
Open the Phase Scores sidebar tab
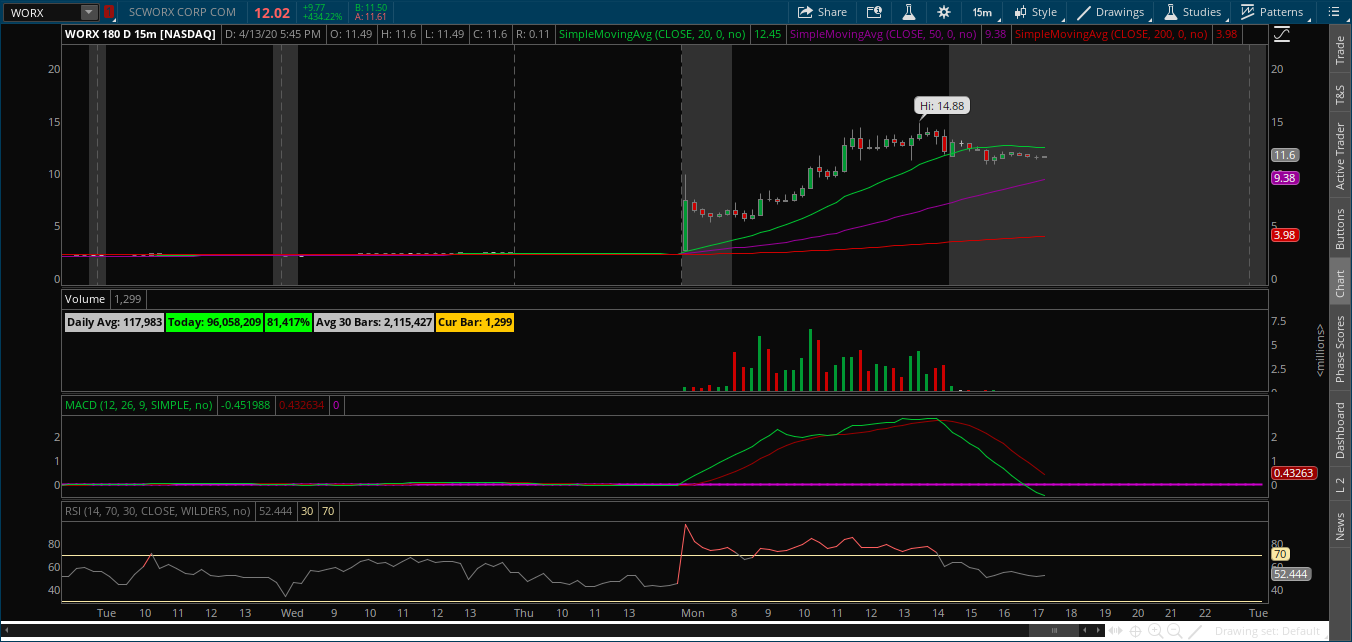tap(1340, 349)
